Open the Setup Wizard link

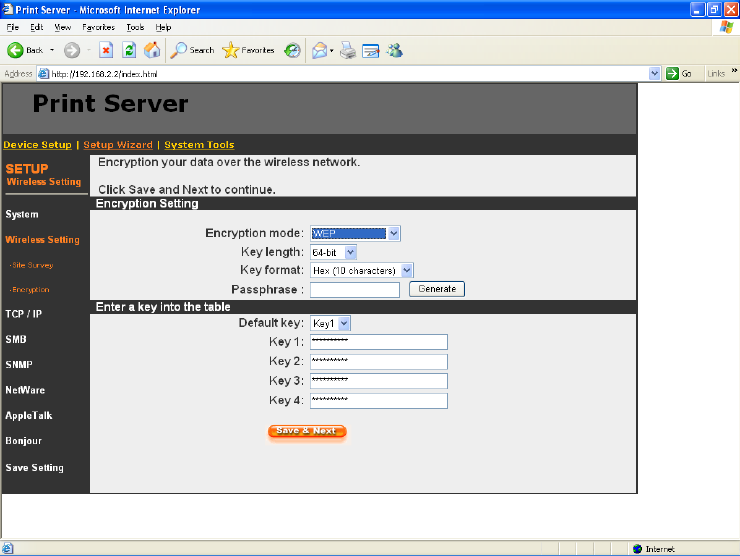(x=118, y=145)
